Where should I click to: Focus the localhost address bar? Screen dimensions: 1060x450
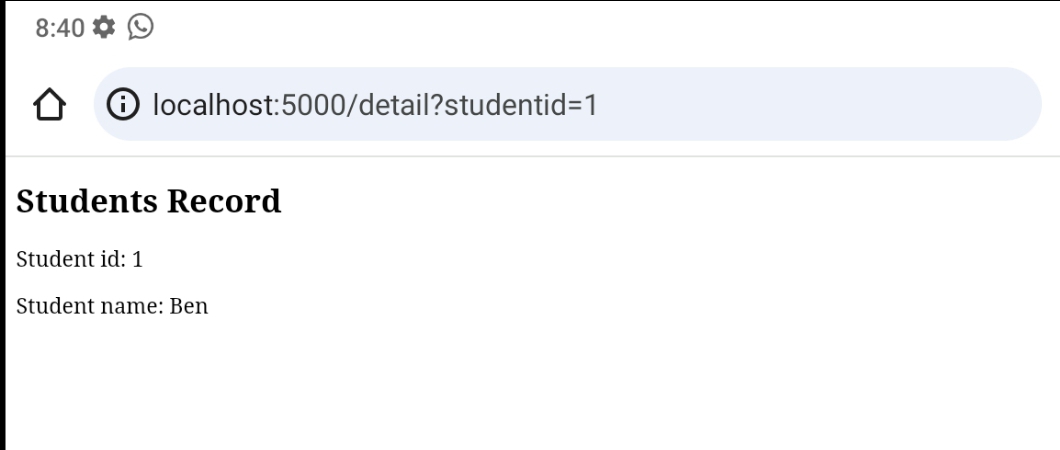(x=567, y=104)
